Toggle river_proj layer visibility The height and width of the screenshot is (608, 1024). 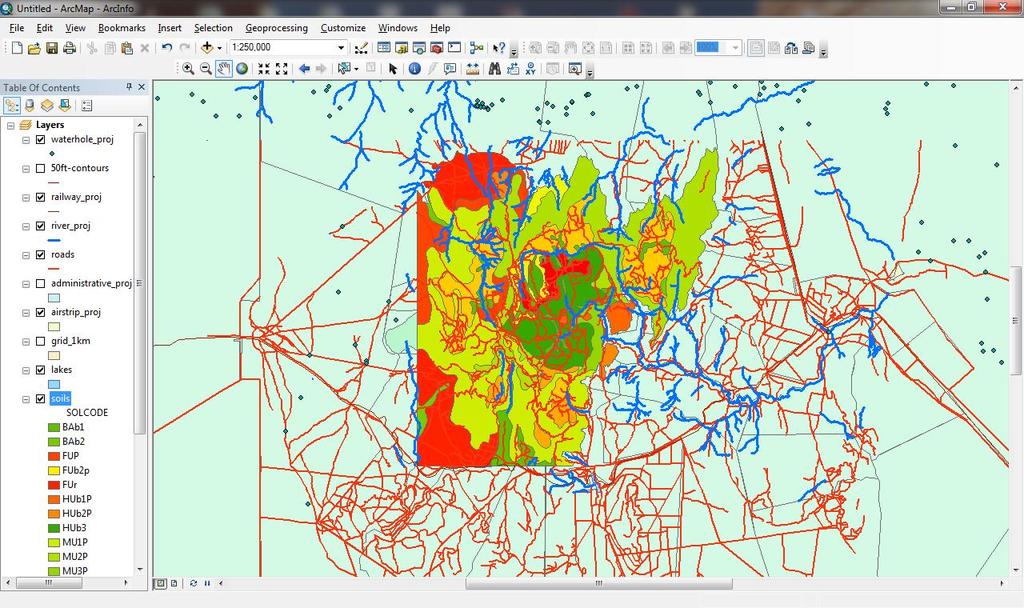(x=40, y=226)
